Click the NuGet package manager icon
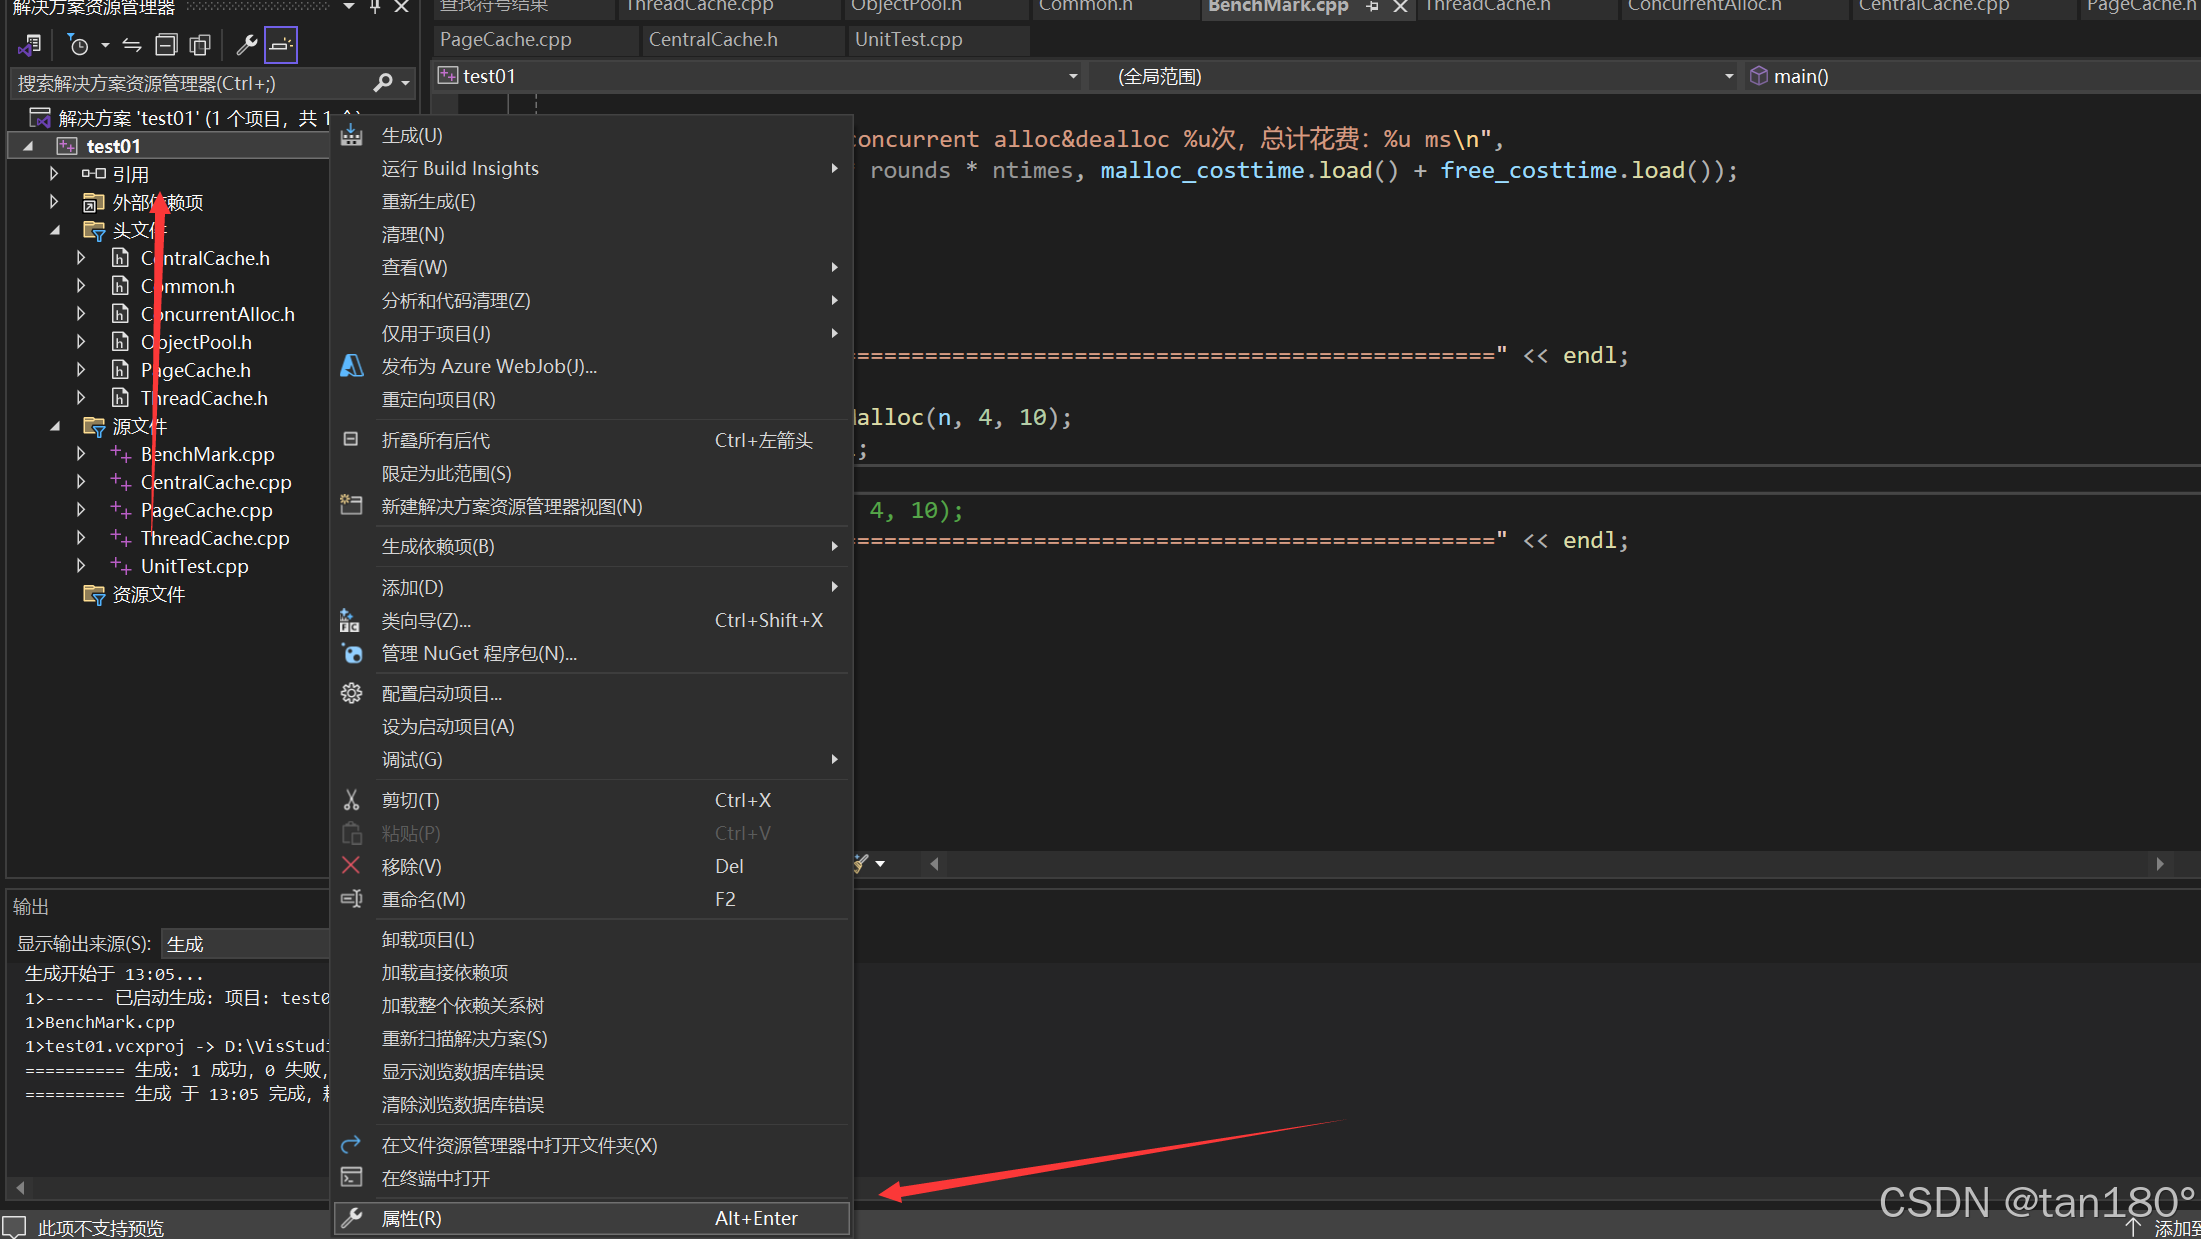This screenshot has height=1239, width=2201. coord(352,653)
